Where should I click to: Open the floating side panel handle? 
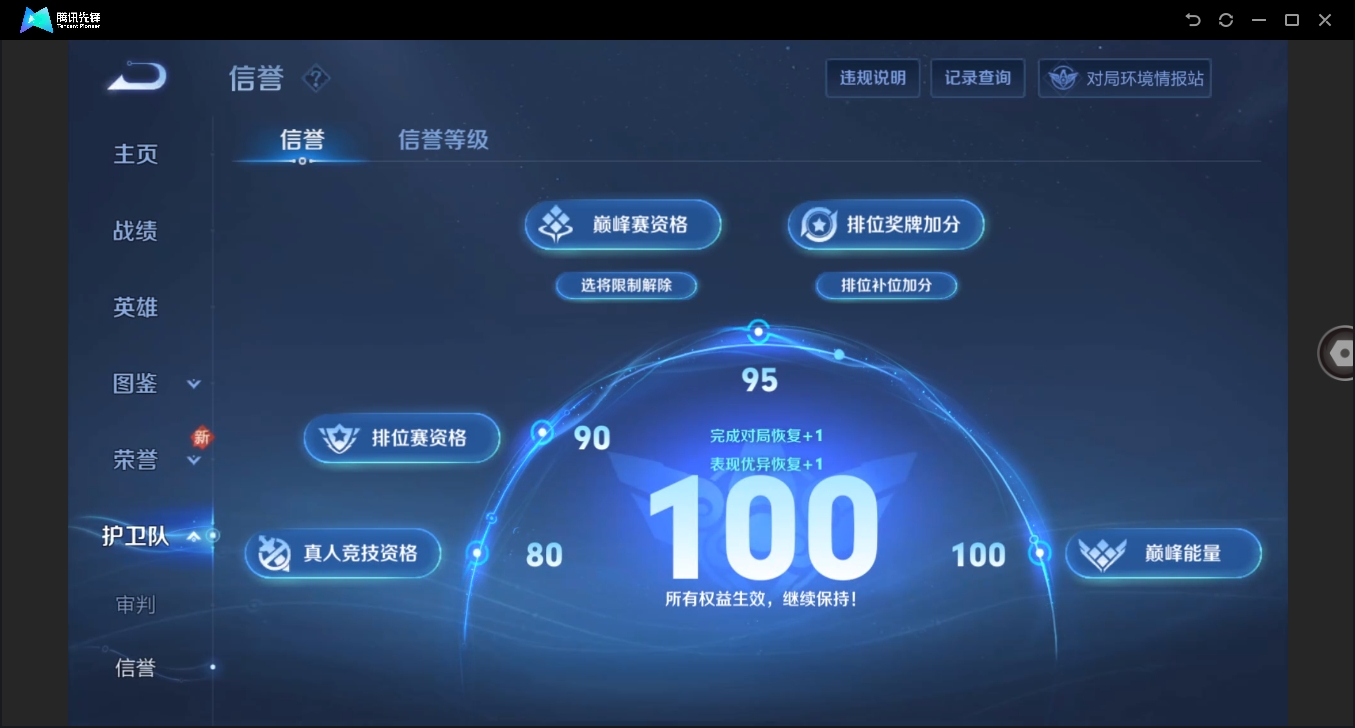click(1337, 353)
